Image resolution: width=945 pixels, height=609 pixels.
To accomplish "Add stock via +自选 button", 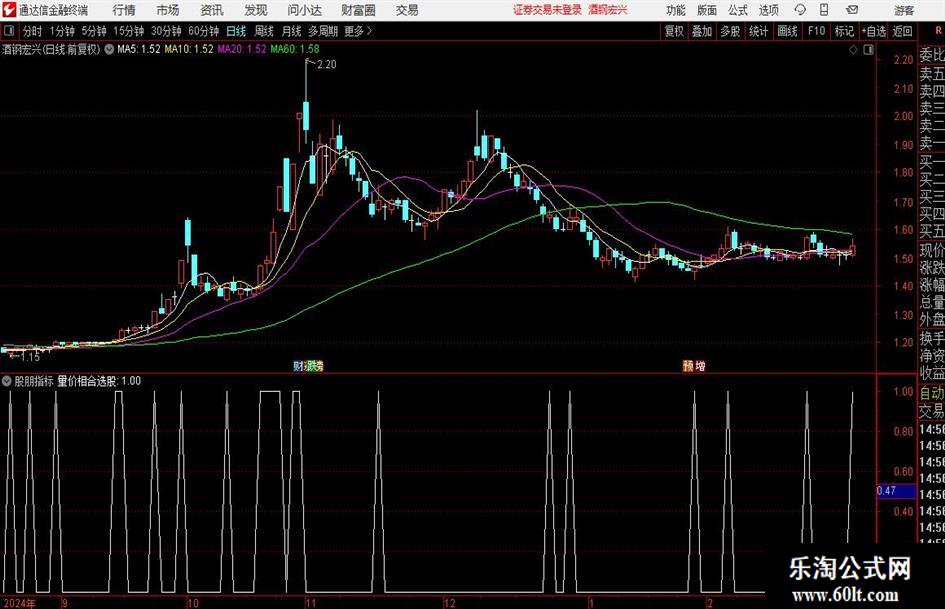I will 873,31.
